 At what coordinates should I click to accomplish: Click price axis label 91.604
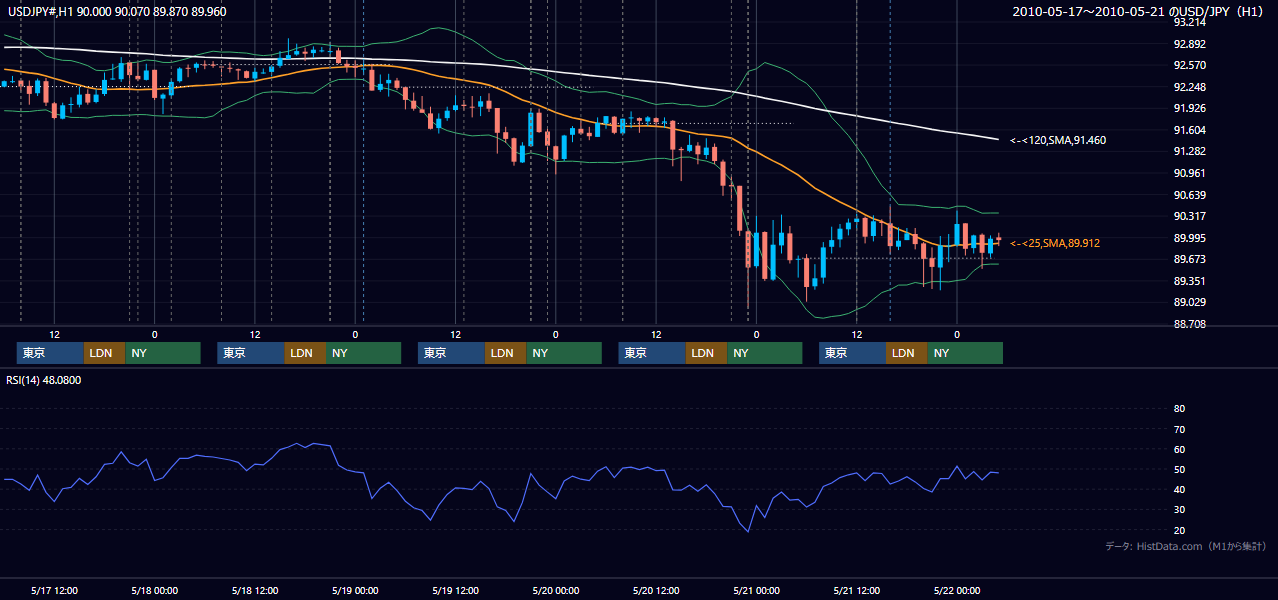[x=1190, y=130]
